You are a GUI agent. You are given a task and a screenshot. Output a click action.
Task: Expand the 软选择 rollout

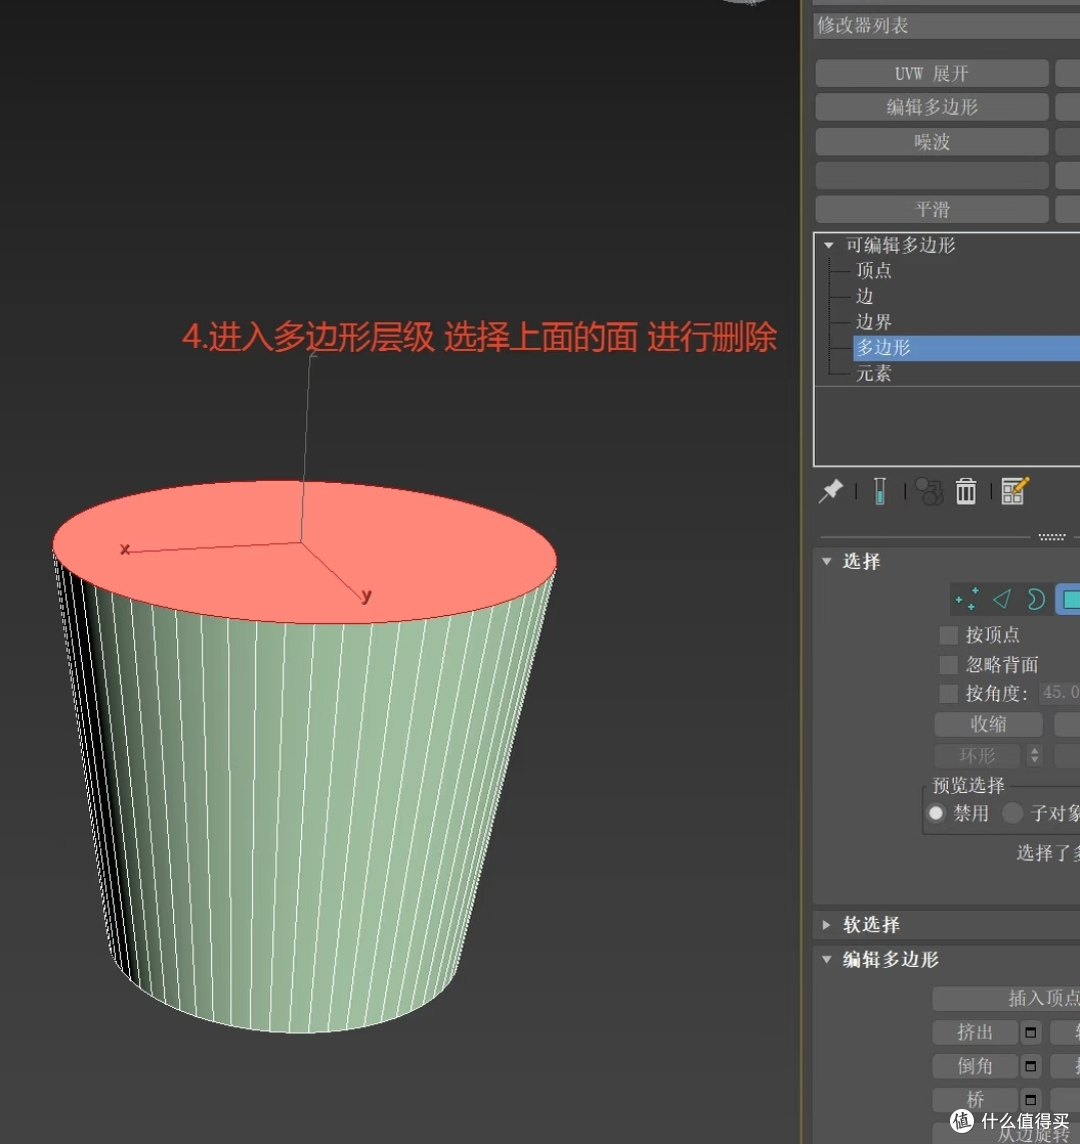pos(827,924)
